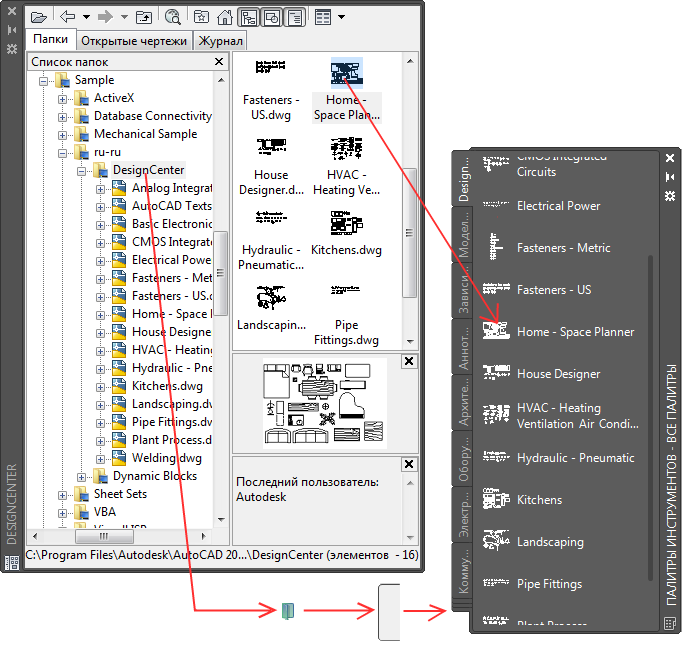The width and height of the screenshot is (682, 646).
Task: Close the Список папок pane
Action: coord(219,62)
